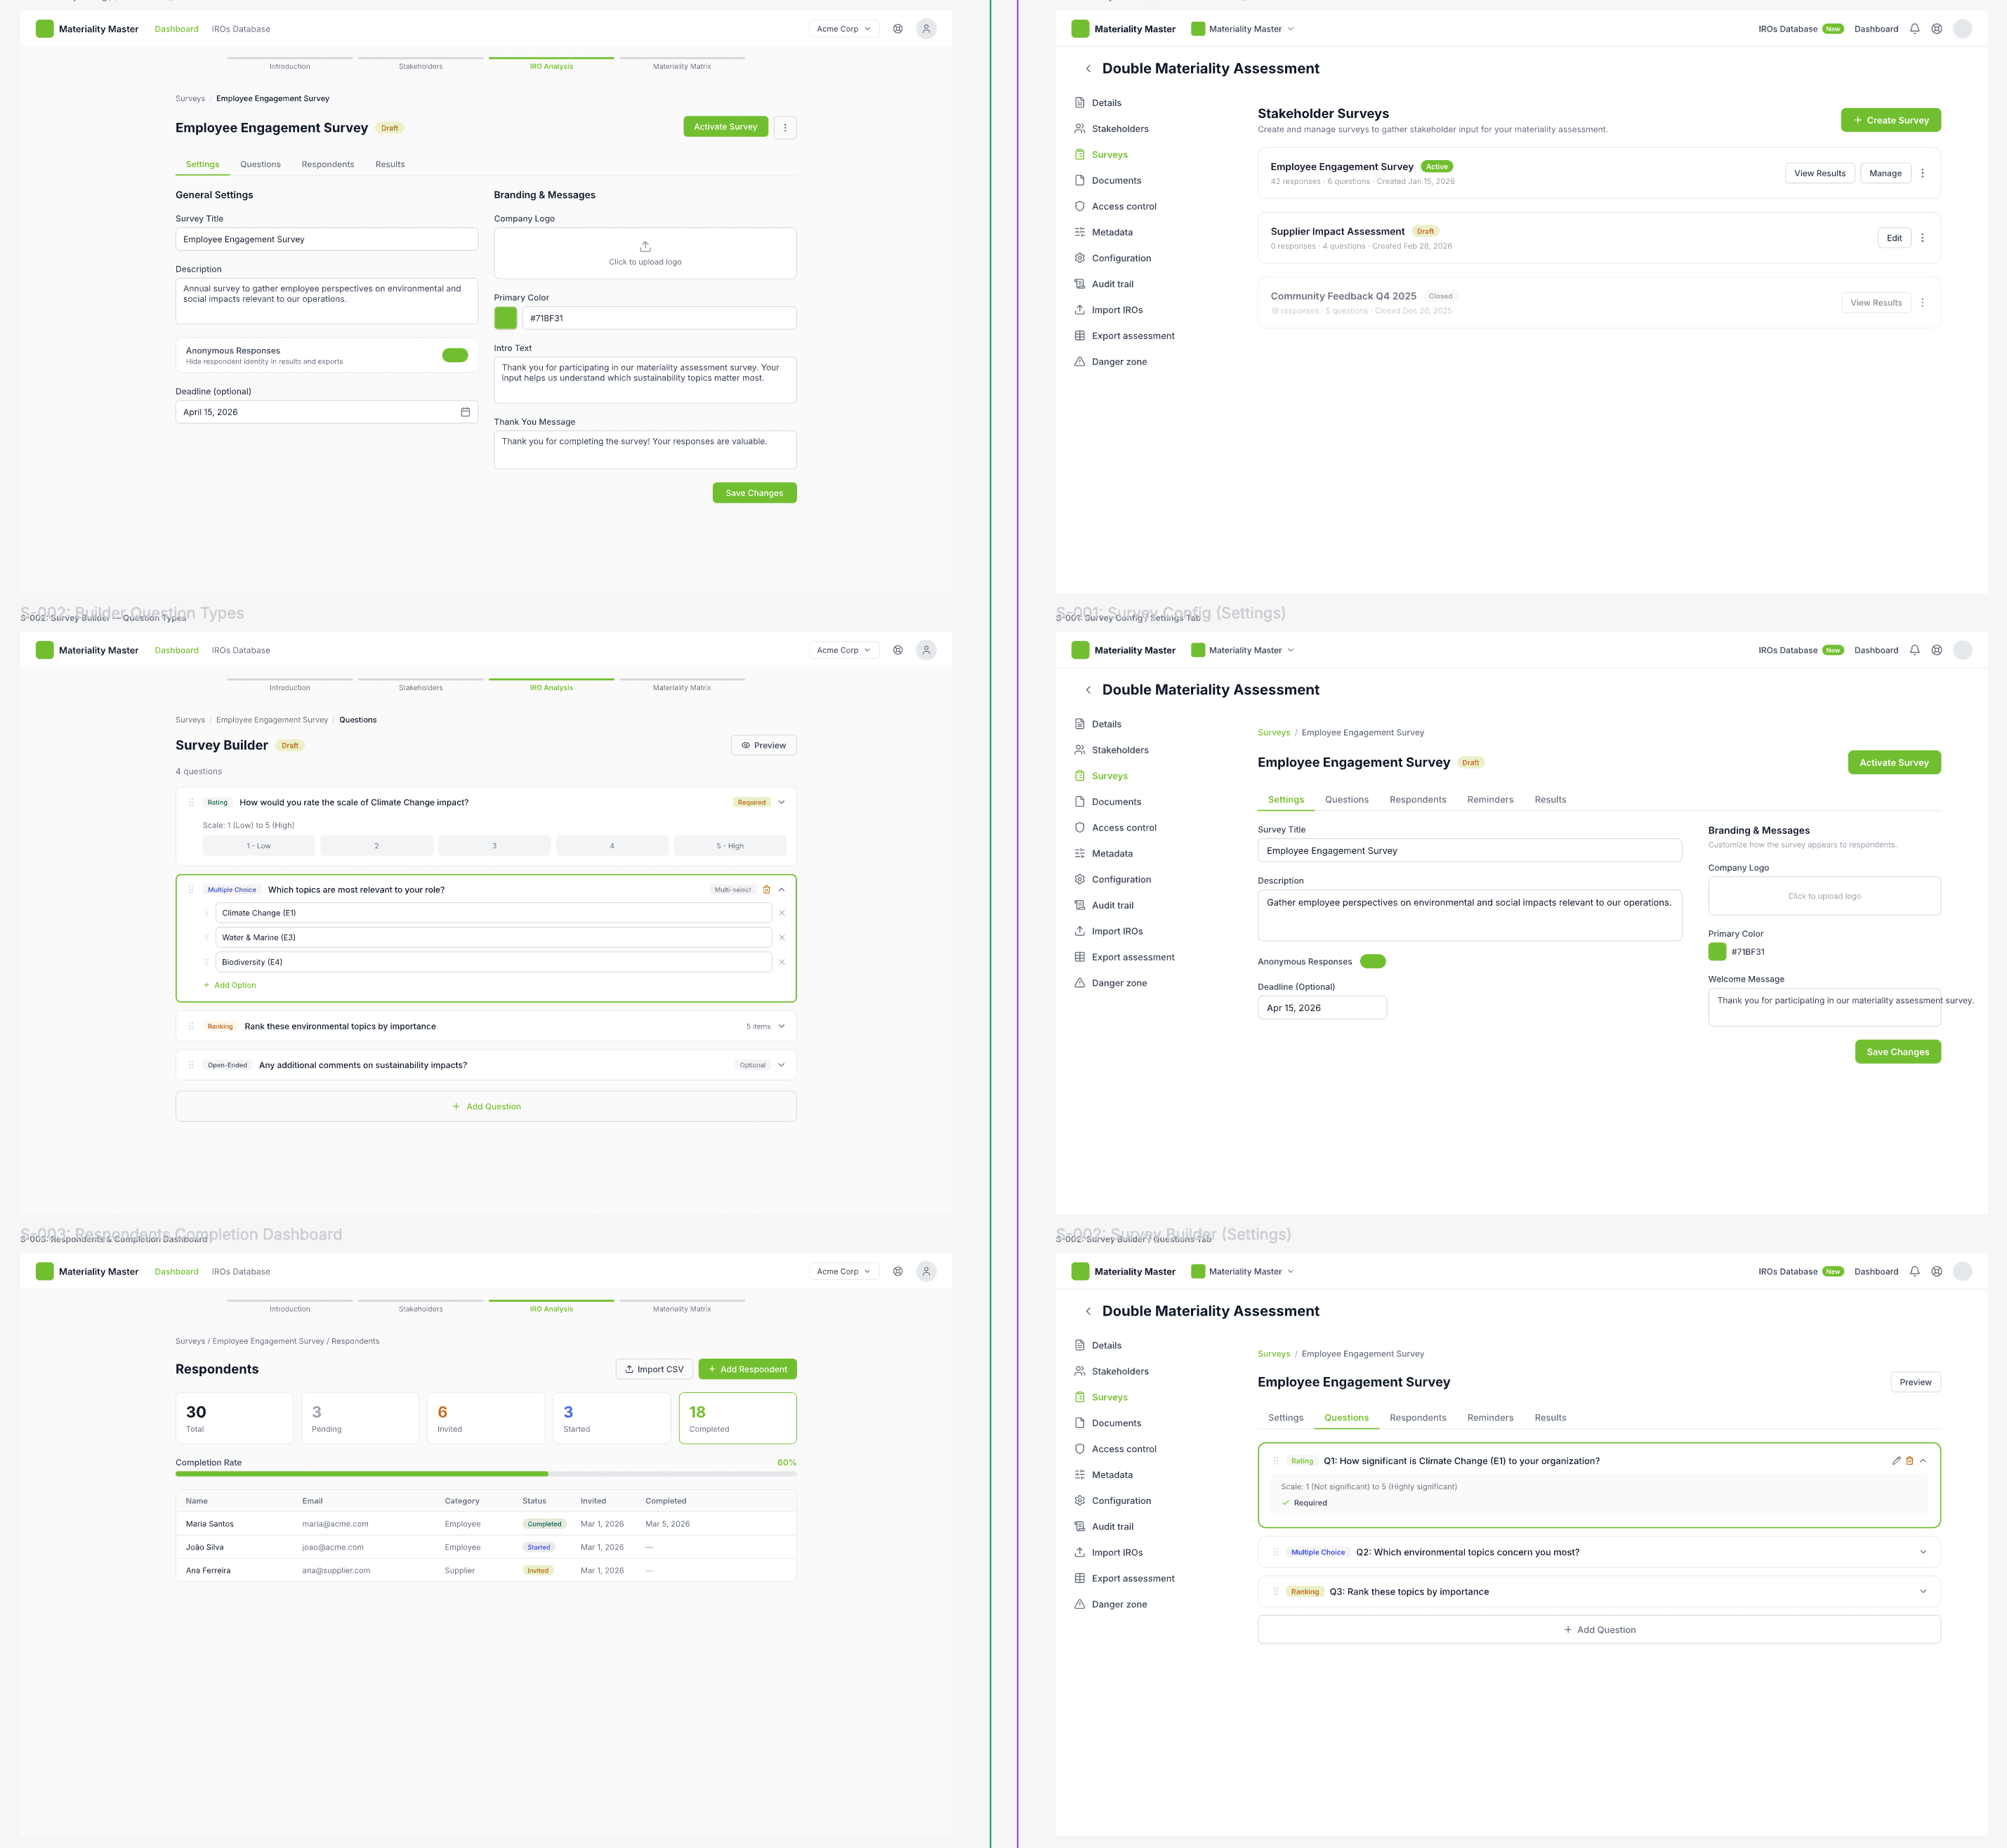The height and width of the screenshot is (1848, 2007).
Task: Open Danger zone in Stakeholder Surveys screen sidebar
Action: 1119,362
